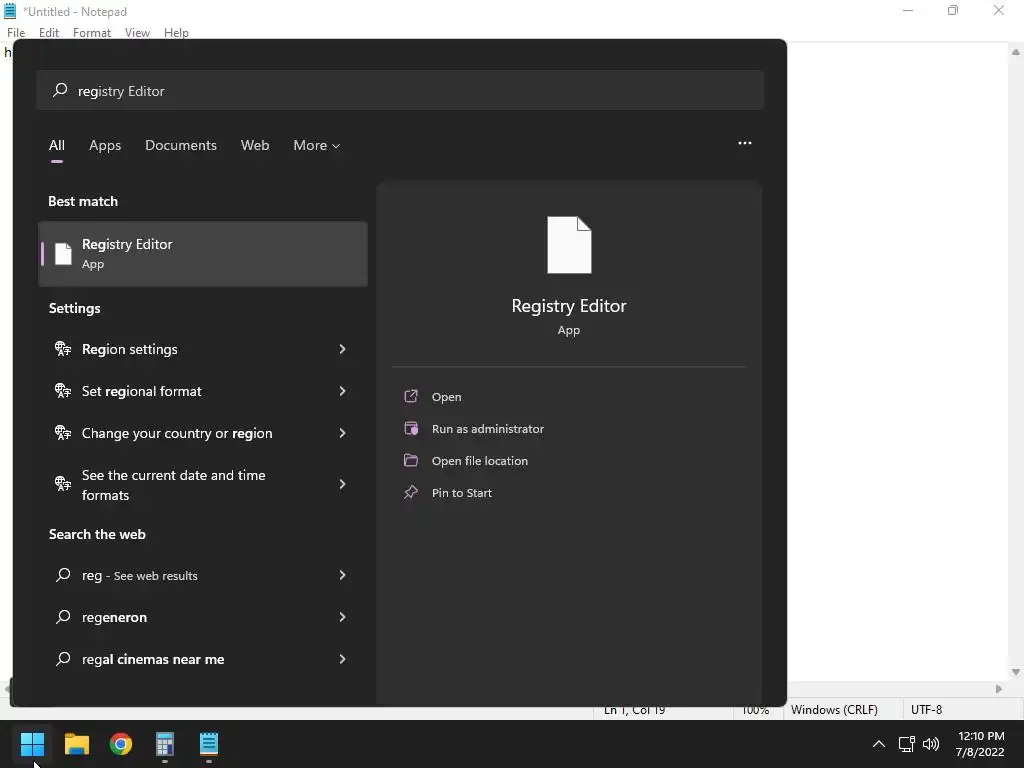Open Set regional format result
The height and width of the screenshot is (768, 1024).
(203, 391)
